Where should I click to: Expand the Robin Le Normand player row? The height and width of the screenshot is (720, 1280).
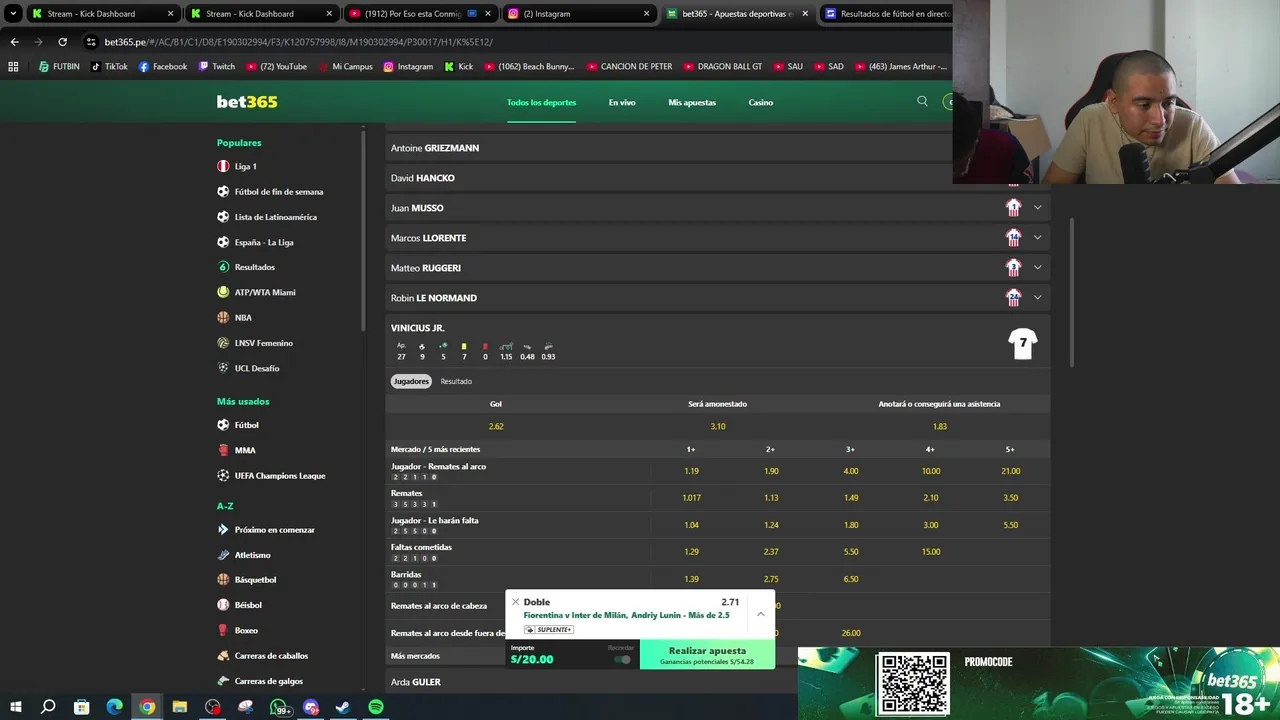[1037, 298]
